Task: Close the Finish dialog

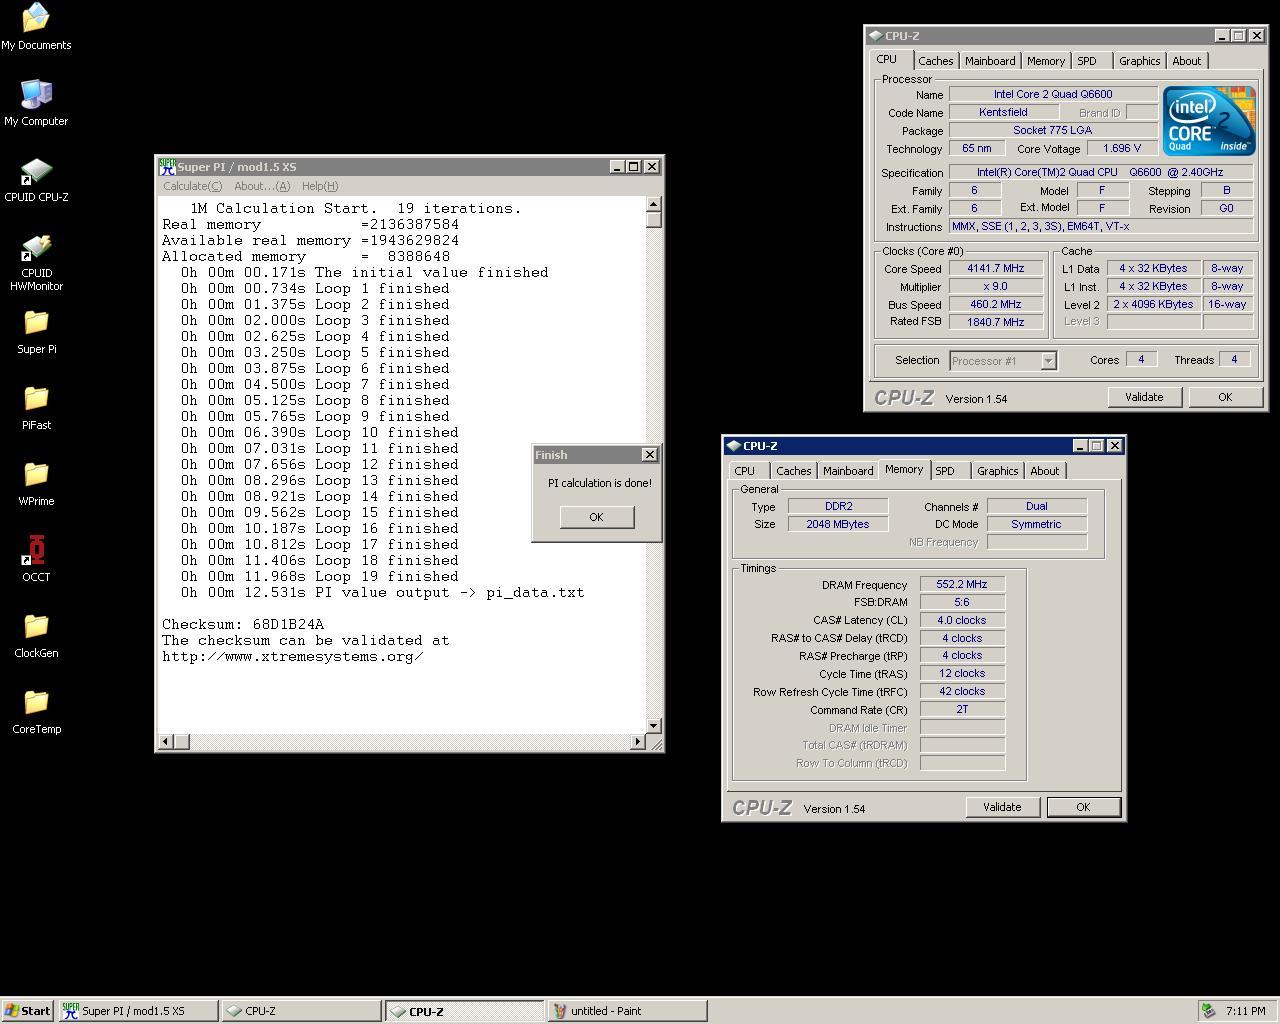Action: (649, 455)
